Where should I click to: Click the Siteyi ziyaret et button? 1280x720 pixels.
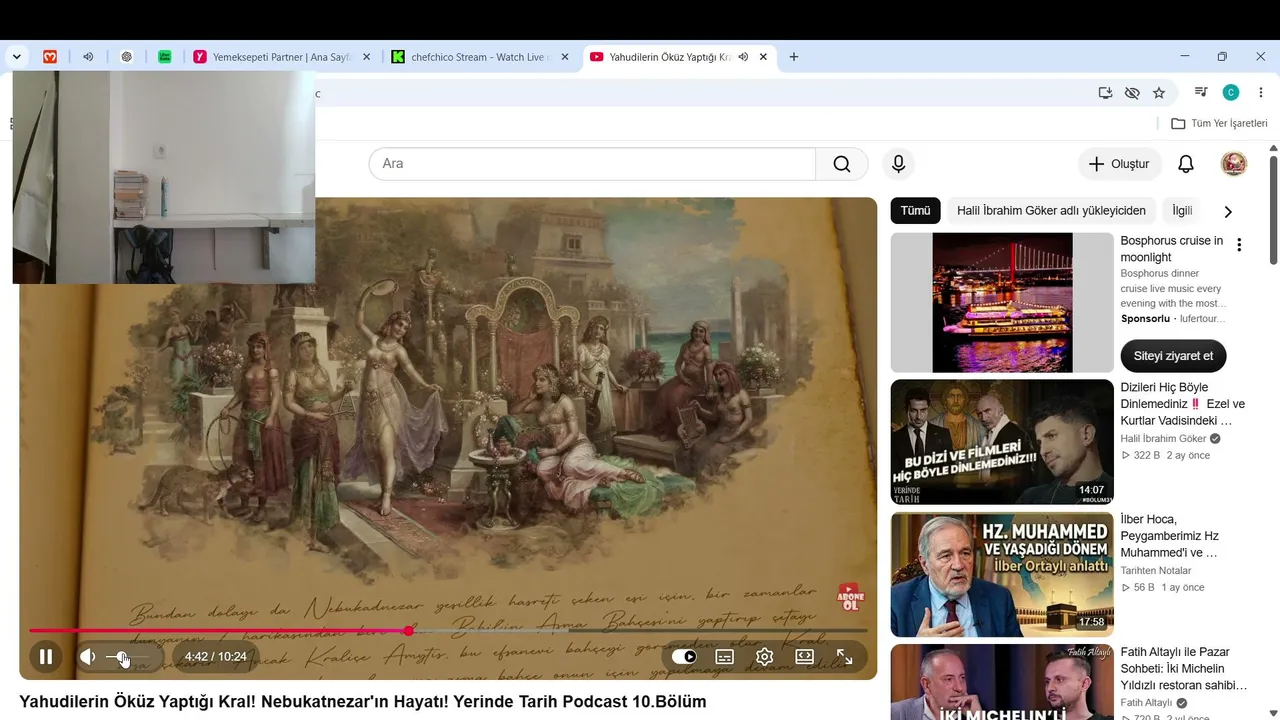click(1173, 356)
